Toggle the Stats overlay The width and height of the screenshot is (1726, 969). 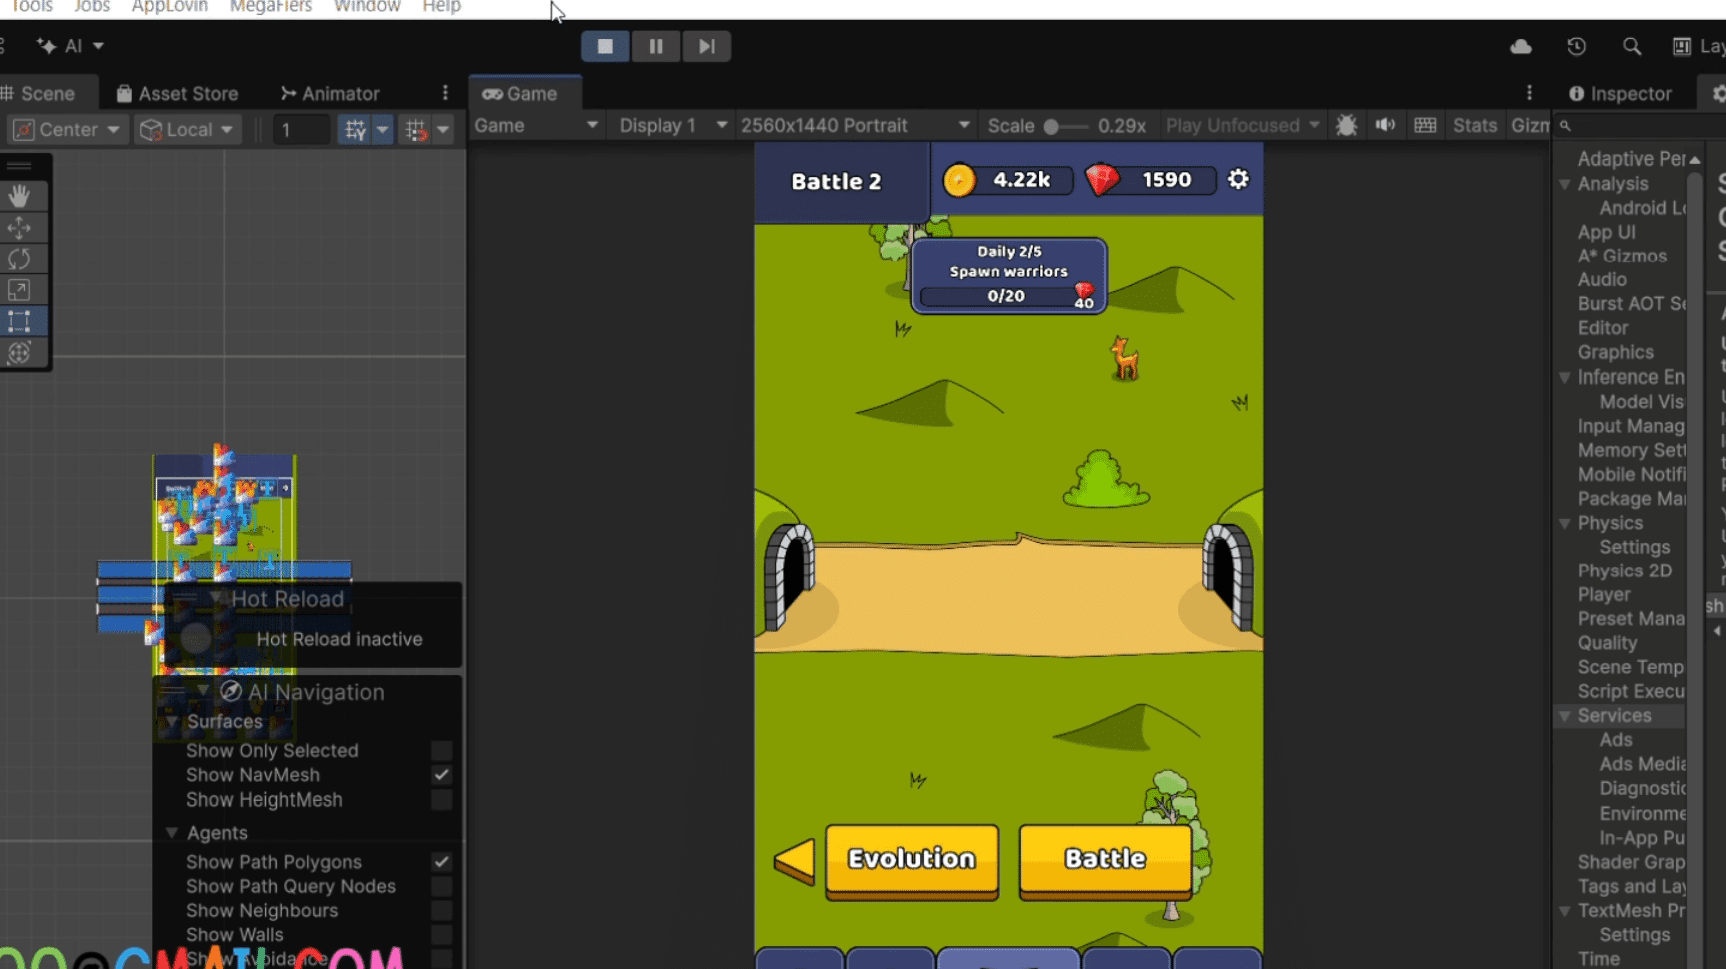[x=1475, y=125]
